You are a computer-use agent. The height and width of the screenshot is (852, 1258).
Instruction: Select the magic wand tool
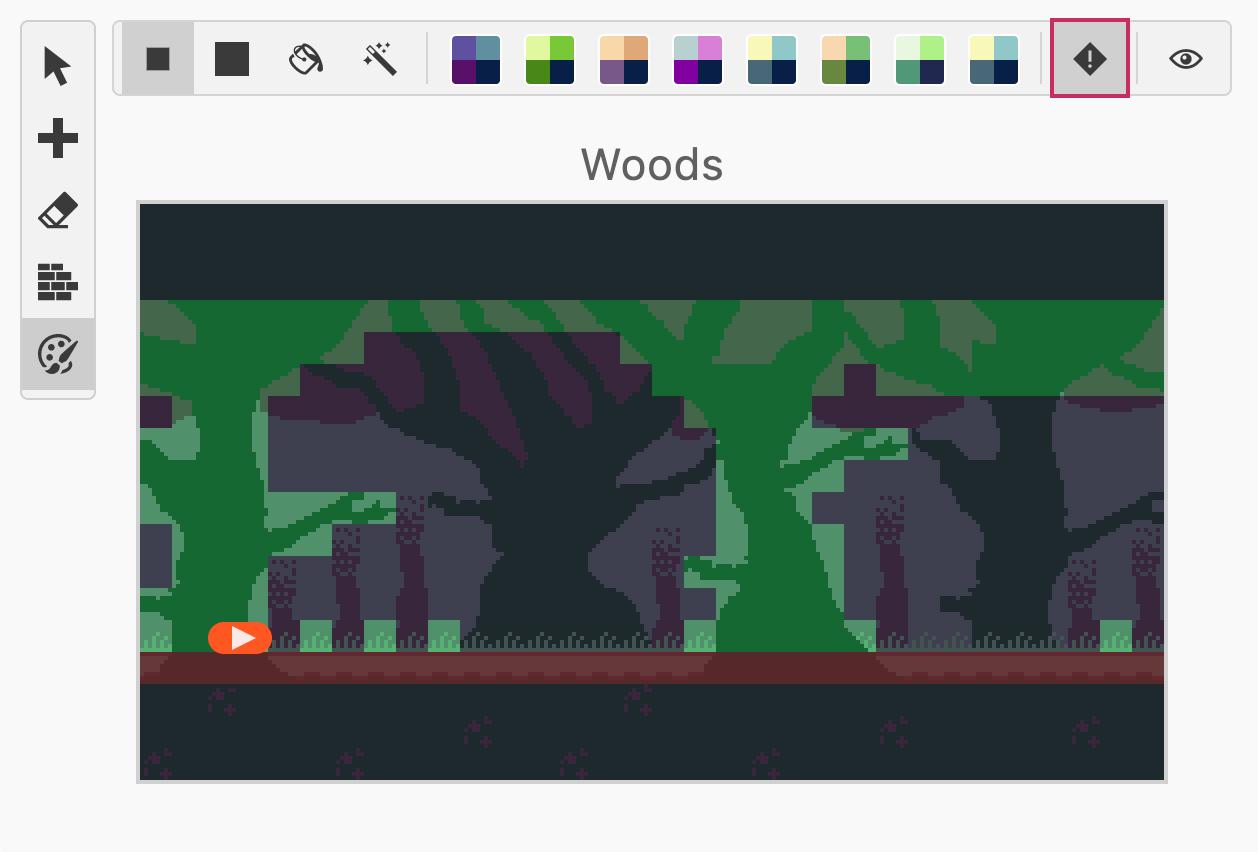[380, 59]
